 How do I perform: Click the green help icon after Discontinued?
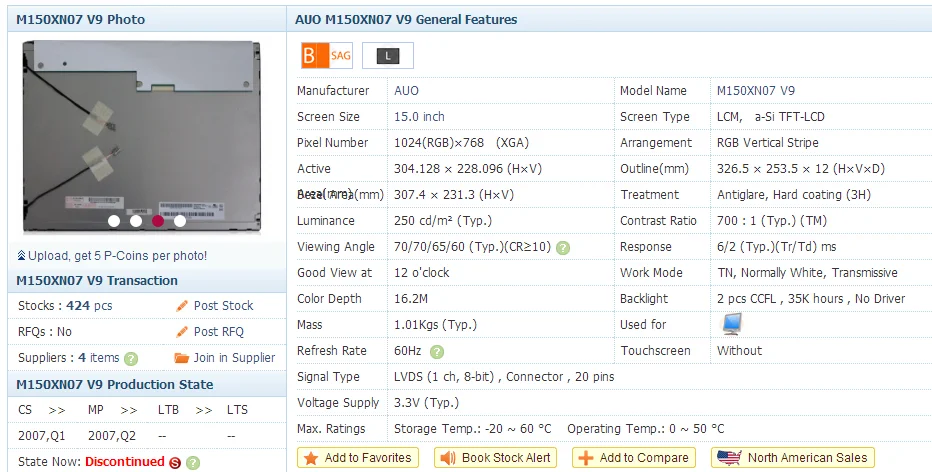point(193,462)
